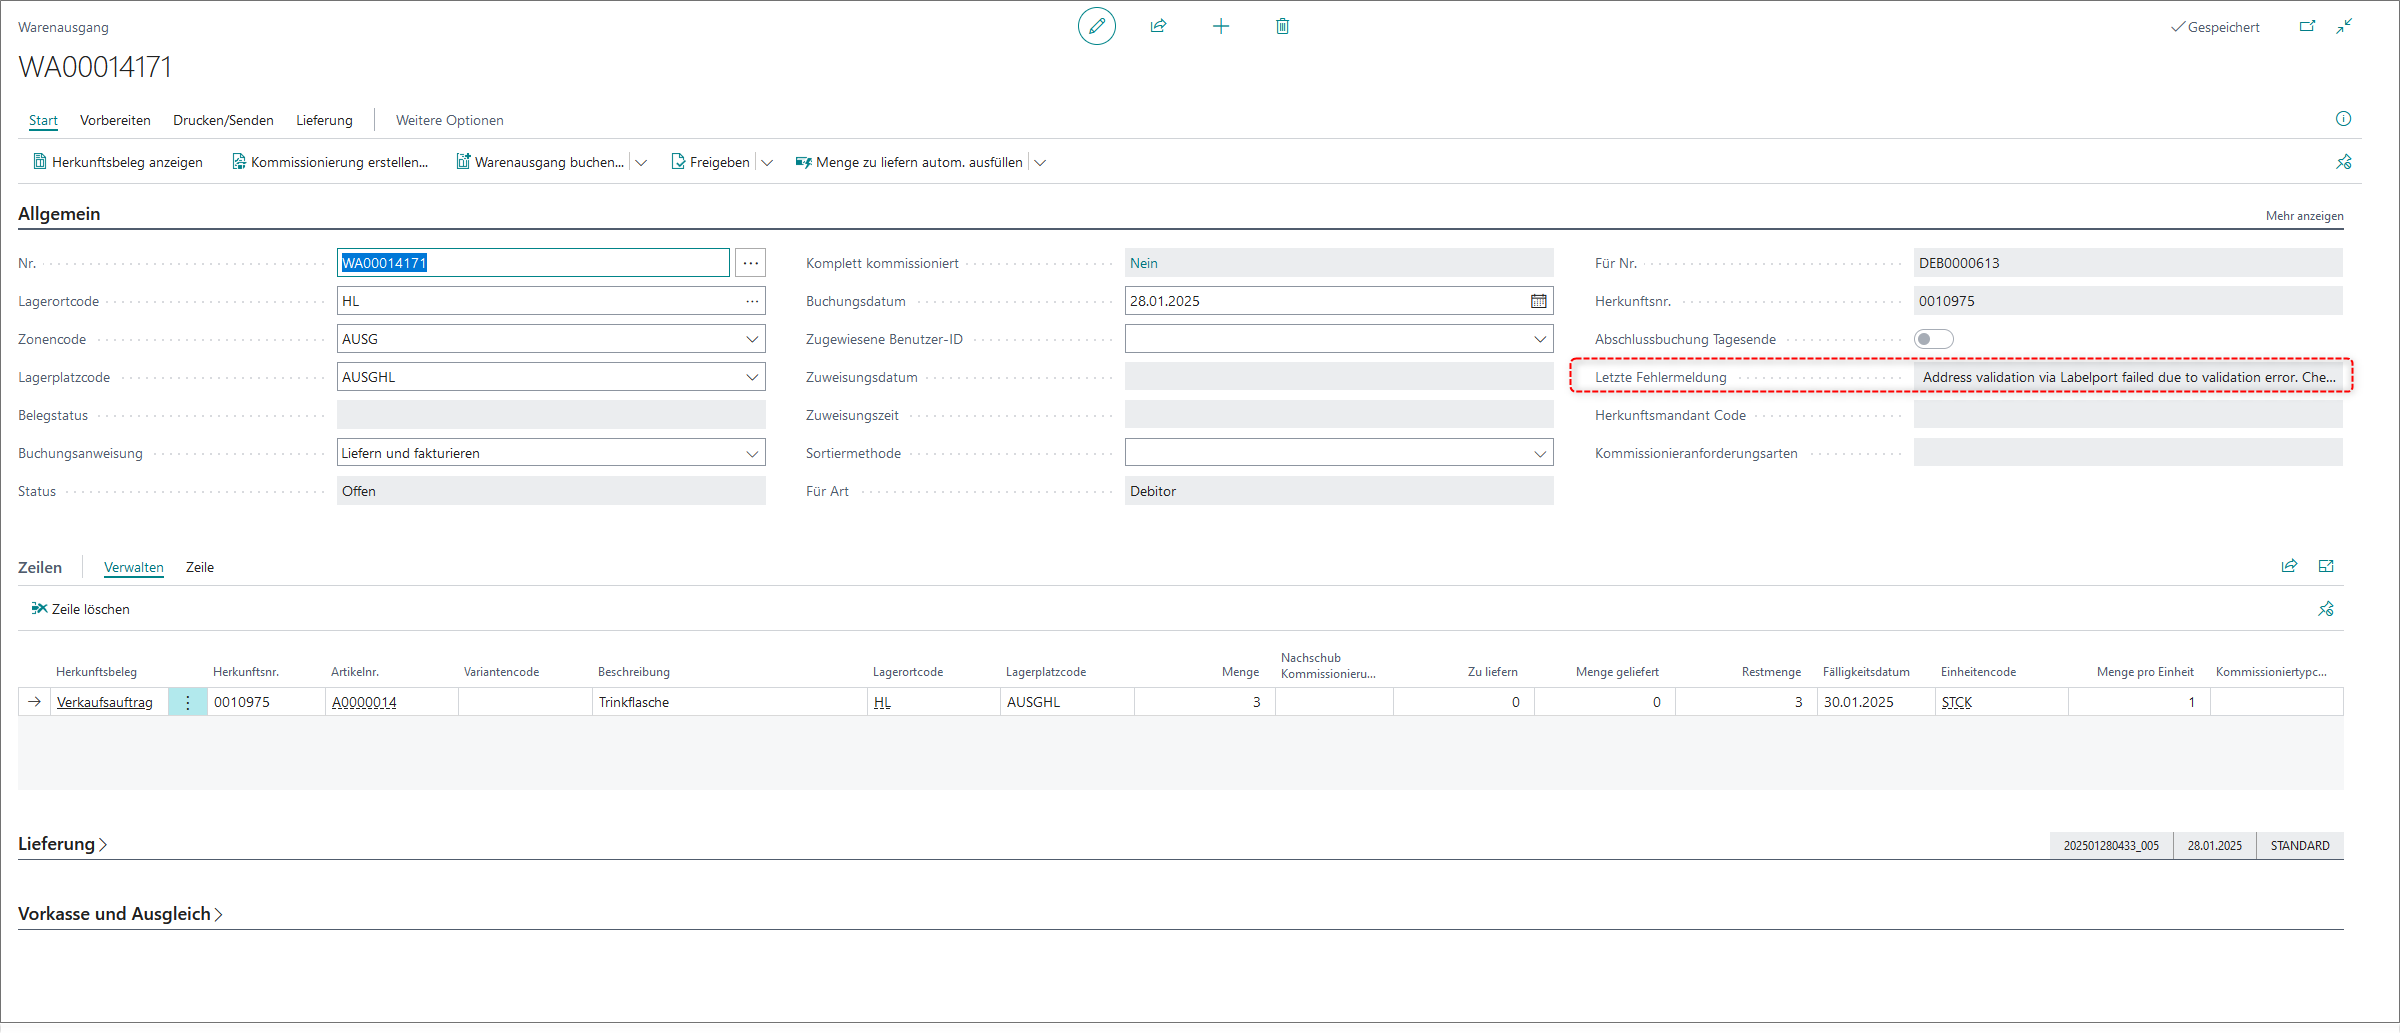Click the Zu liefern cell in row
Screen dimensions: 2400x1033
pyautogui.click(x=1463, y=702)
